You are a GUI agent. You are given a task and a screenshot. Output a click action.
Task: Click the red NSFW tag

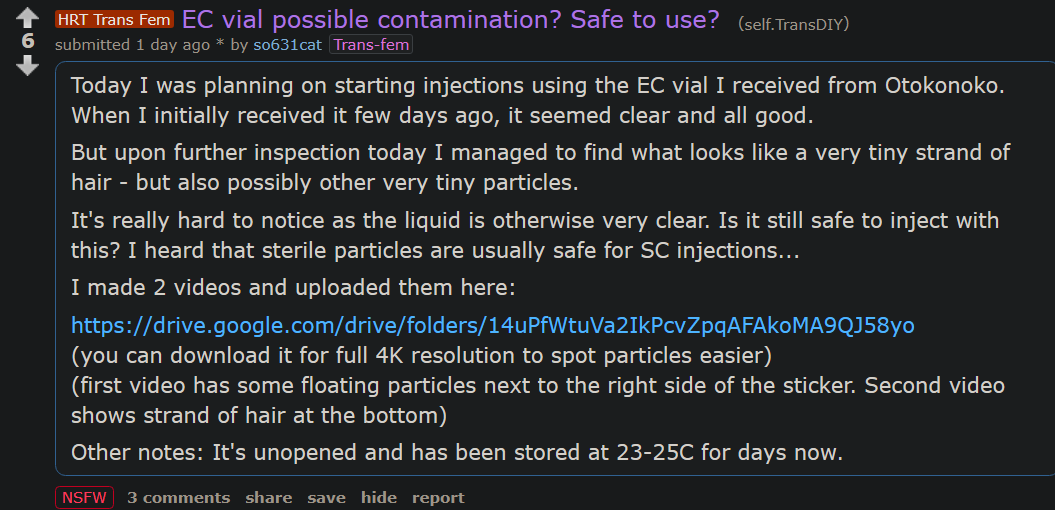(x=85, y=497)
